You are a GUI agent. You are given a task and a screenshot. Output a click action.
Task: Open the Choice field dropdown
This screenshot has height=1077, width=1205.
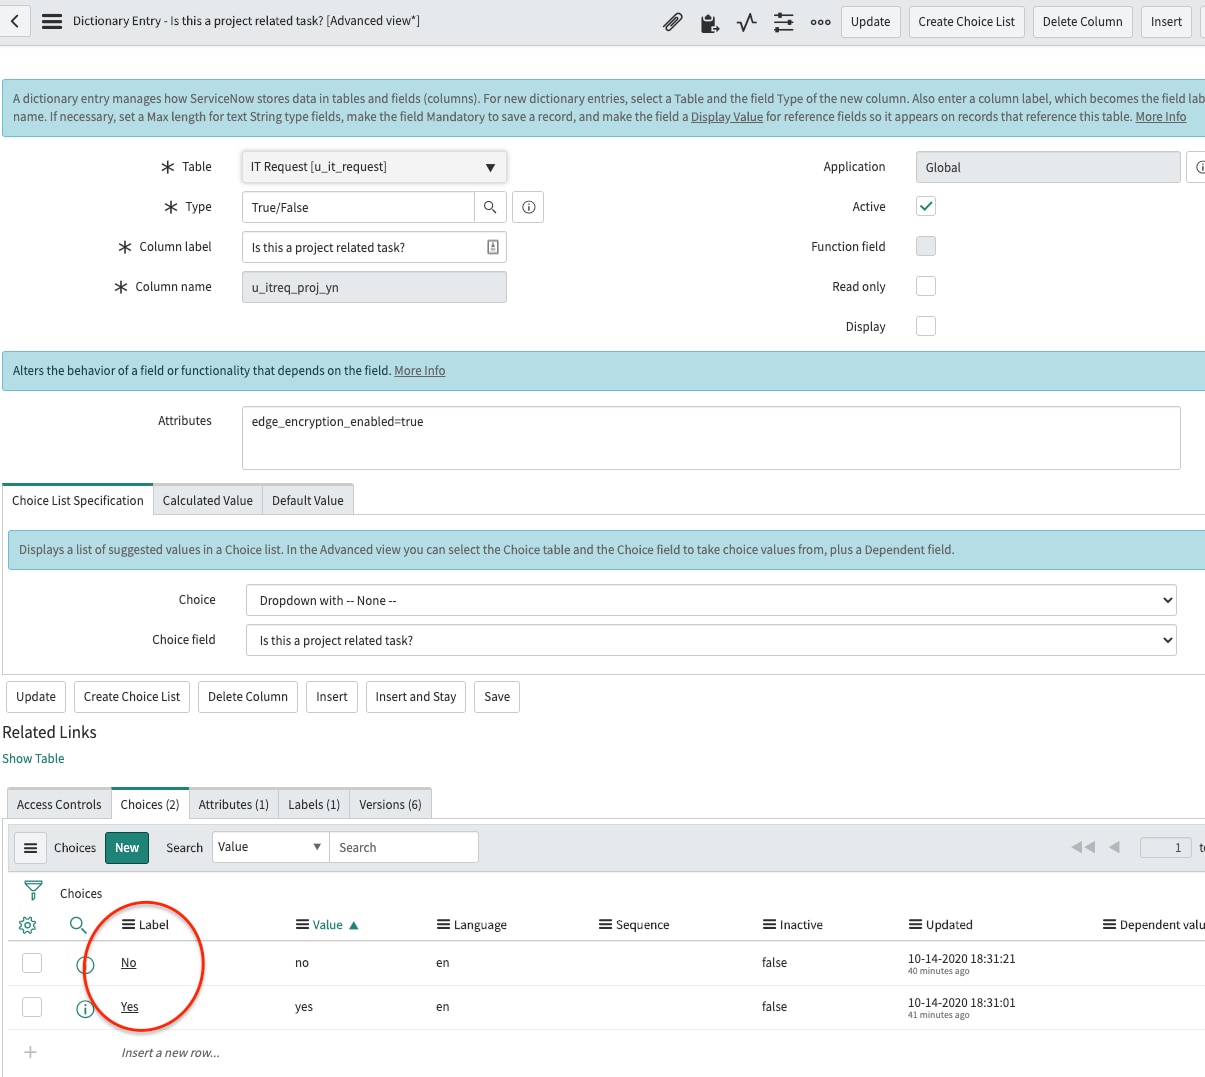pos(711,640)
